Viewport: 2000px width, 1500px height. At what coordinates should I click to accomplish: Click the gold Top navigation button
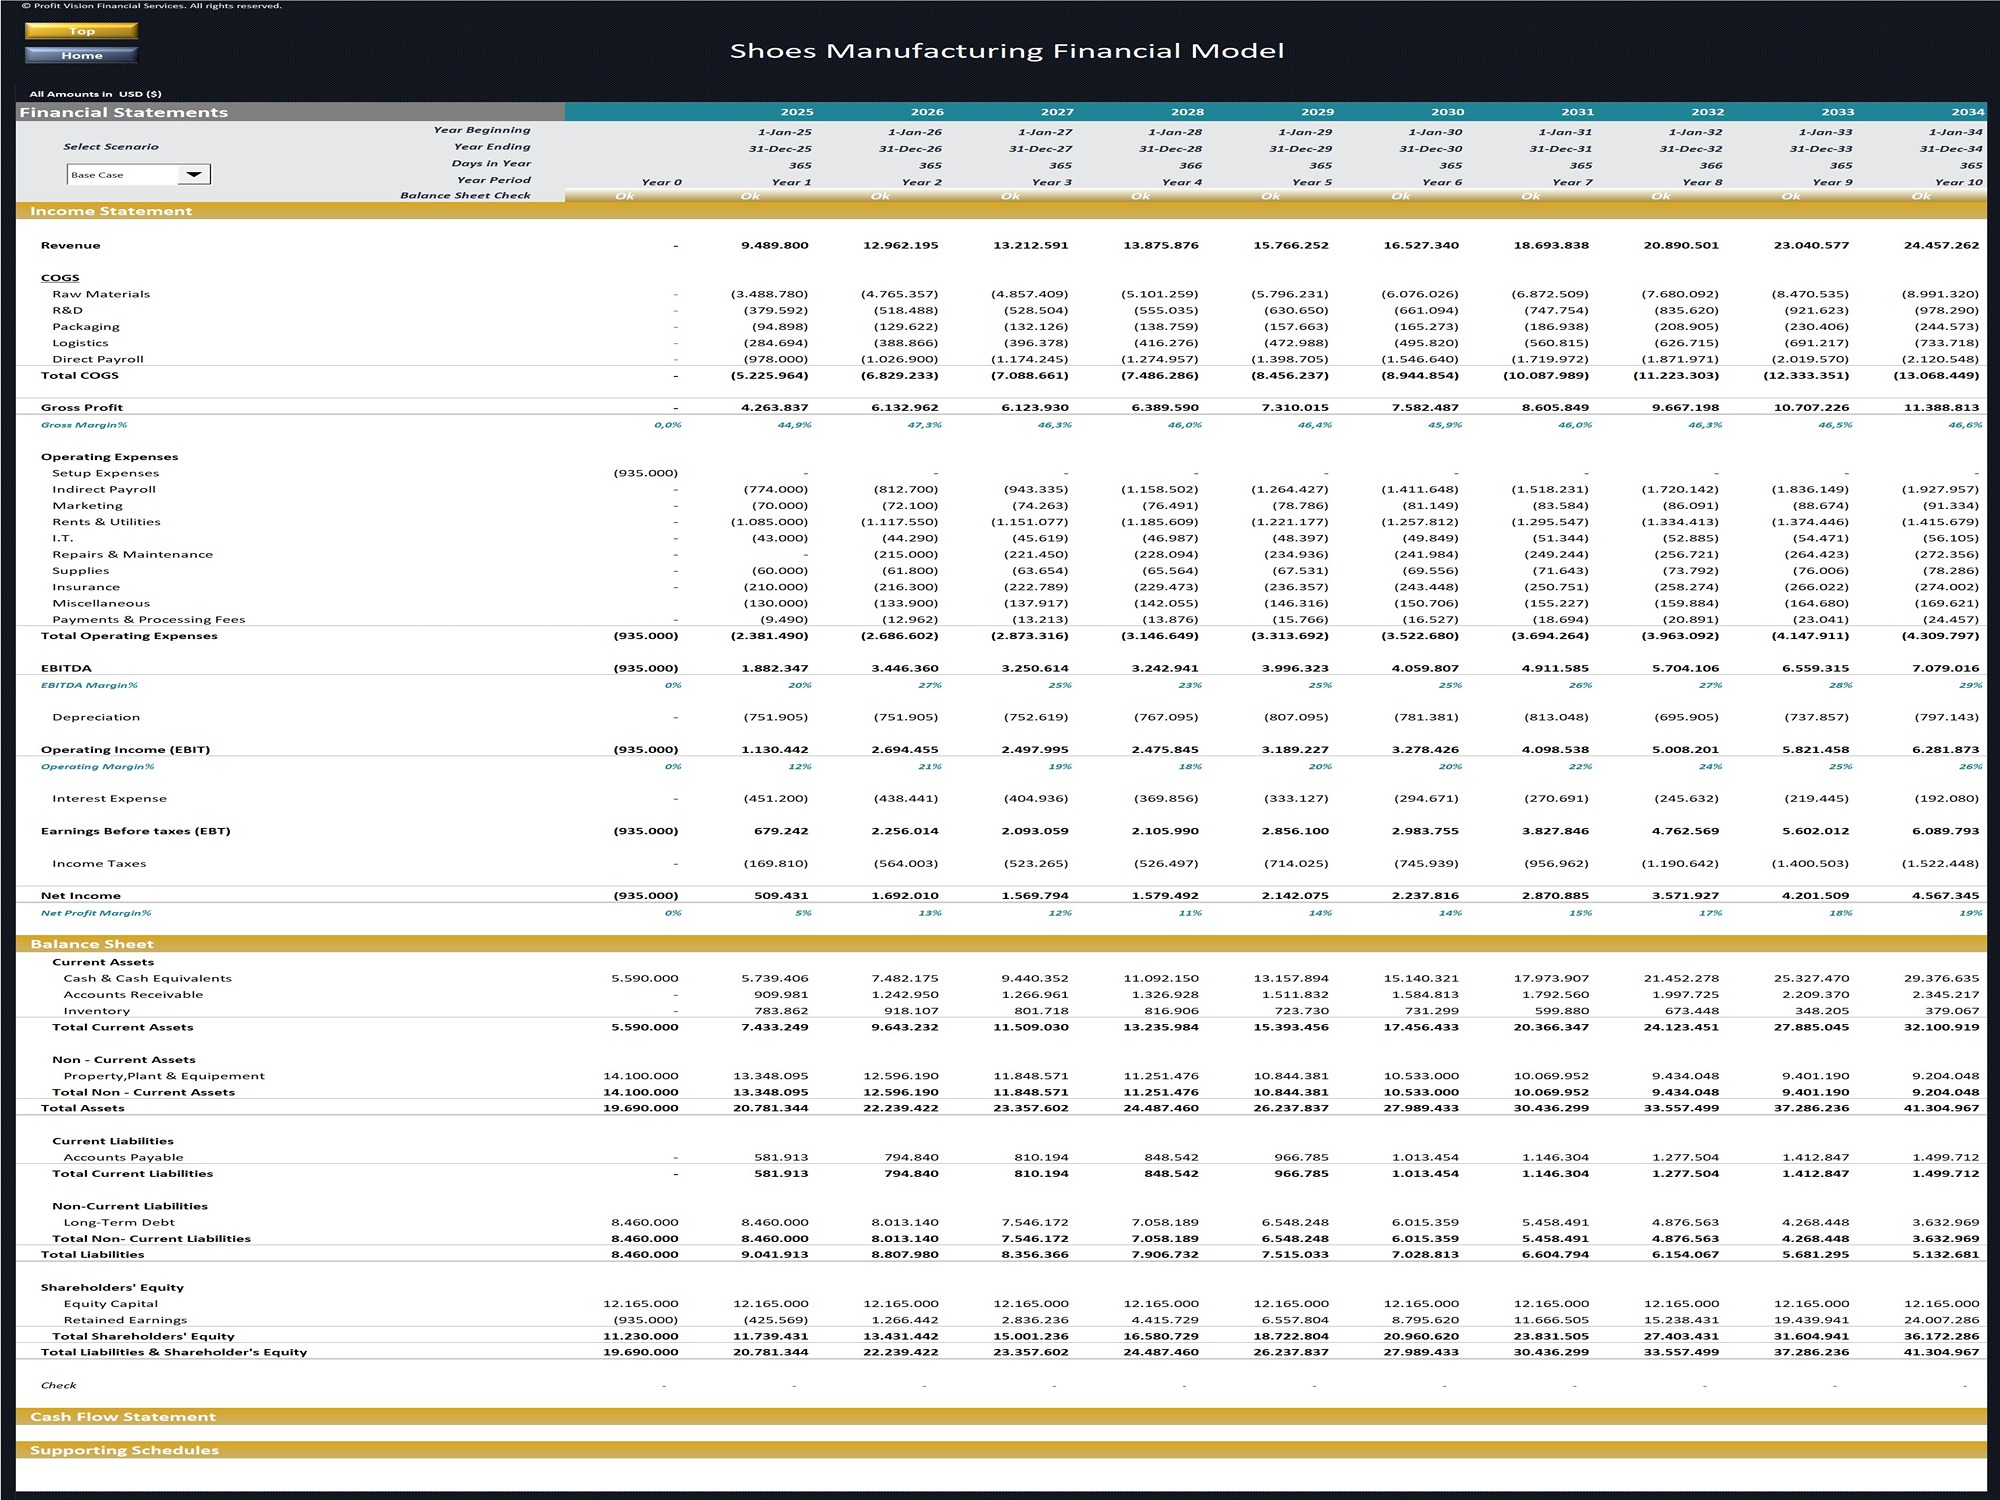click(83, 31)
